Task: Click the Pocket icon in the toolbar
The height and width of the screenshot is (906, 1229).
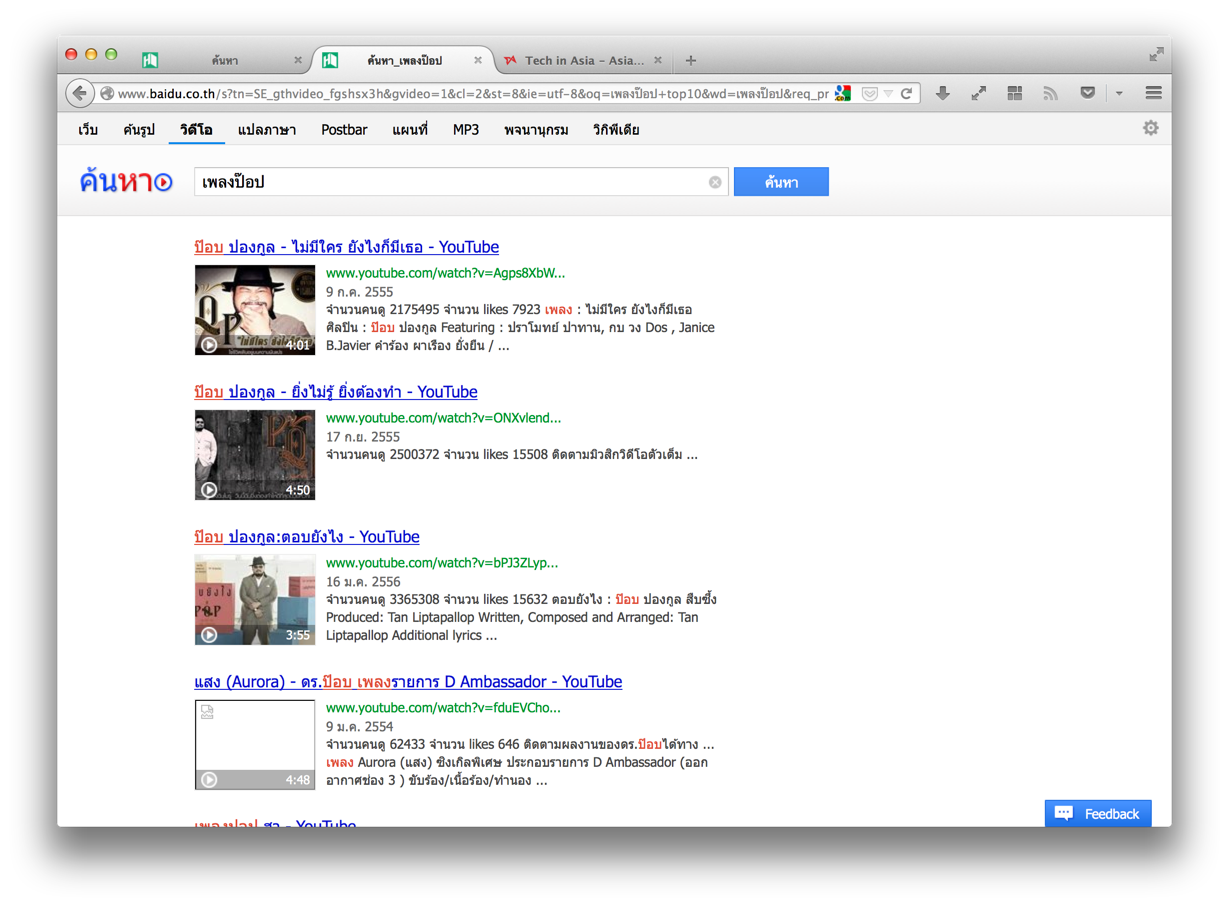Action: tap(1087, 93)
